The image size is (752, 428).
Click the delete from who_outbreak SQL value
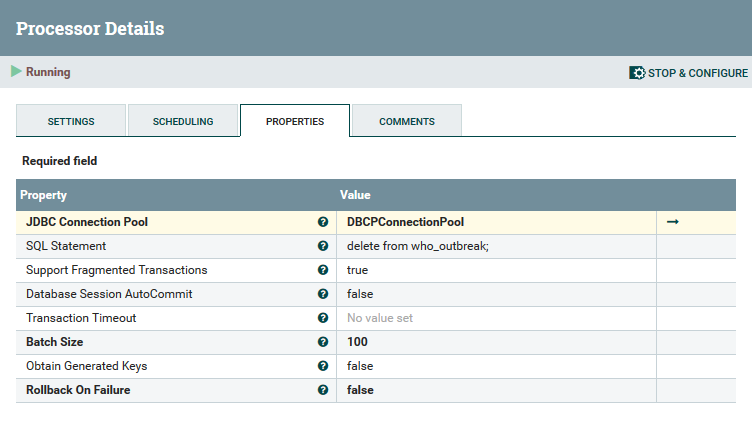click(x=418, y=246)
